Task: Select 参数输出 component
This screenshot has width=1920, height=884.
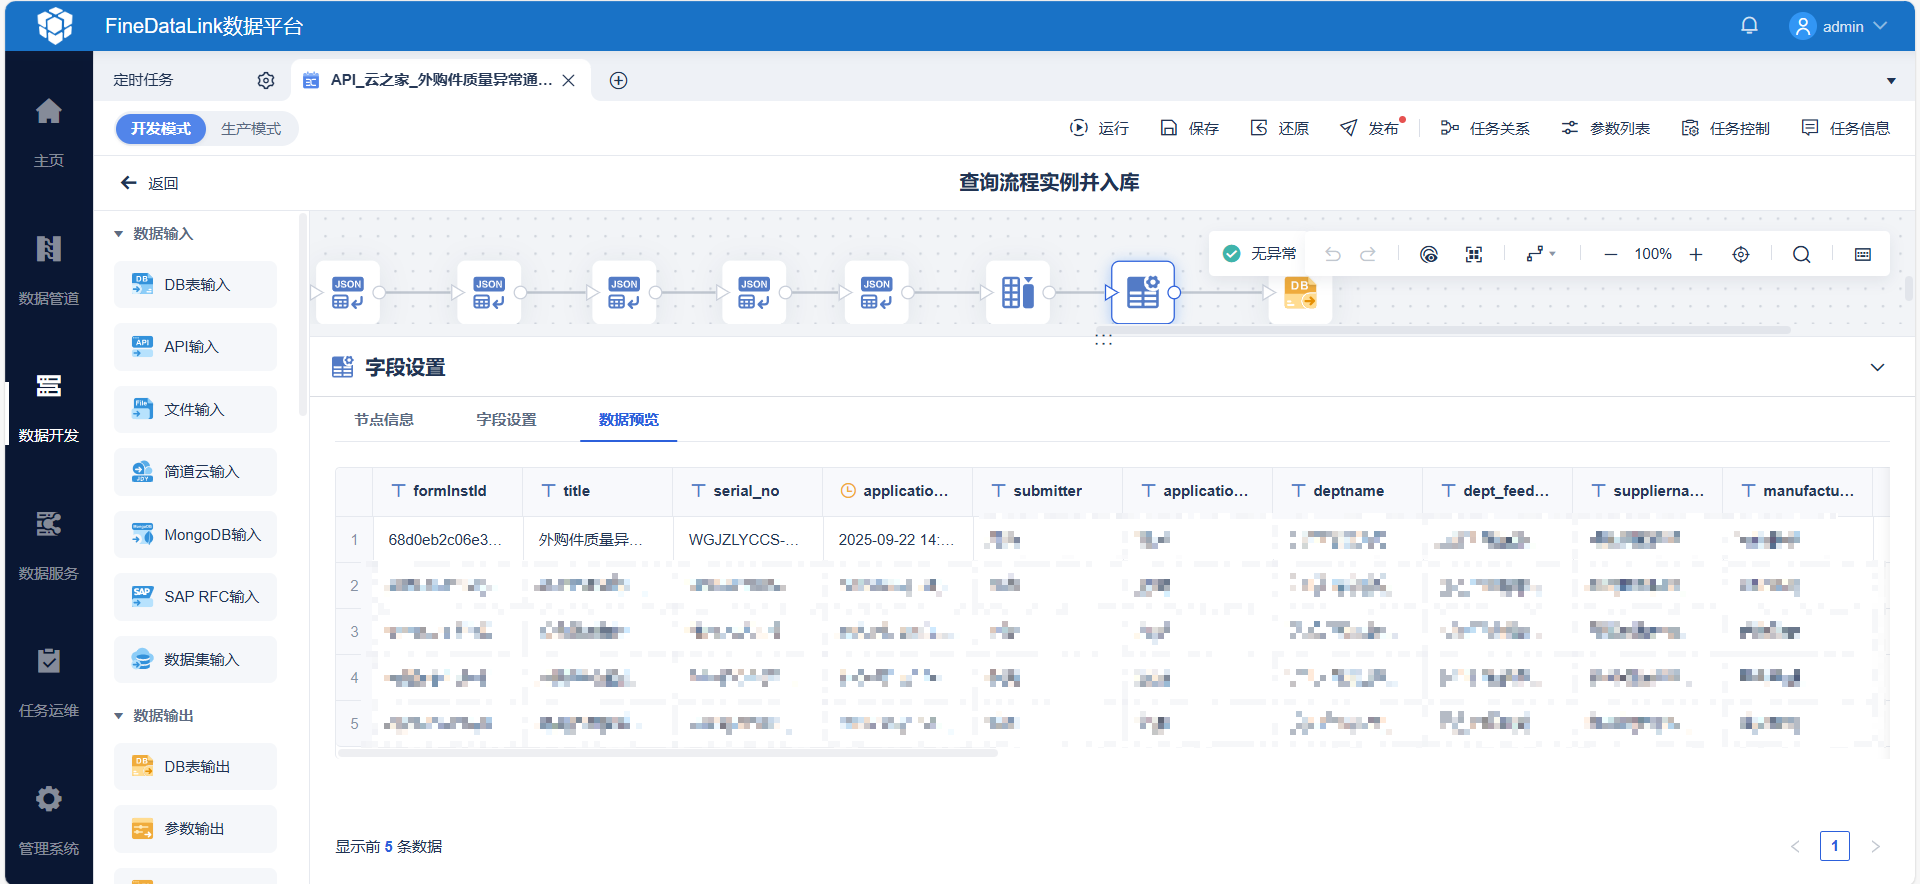Action: point(195,829)
